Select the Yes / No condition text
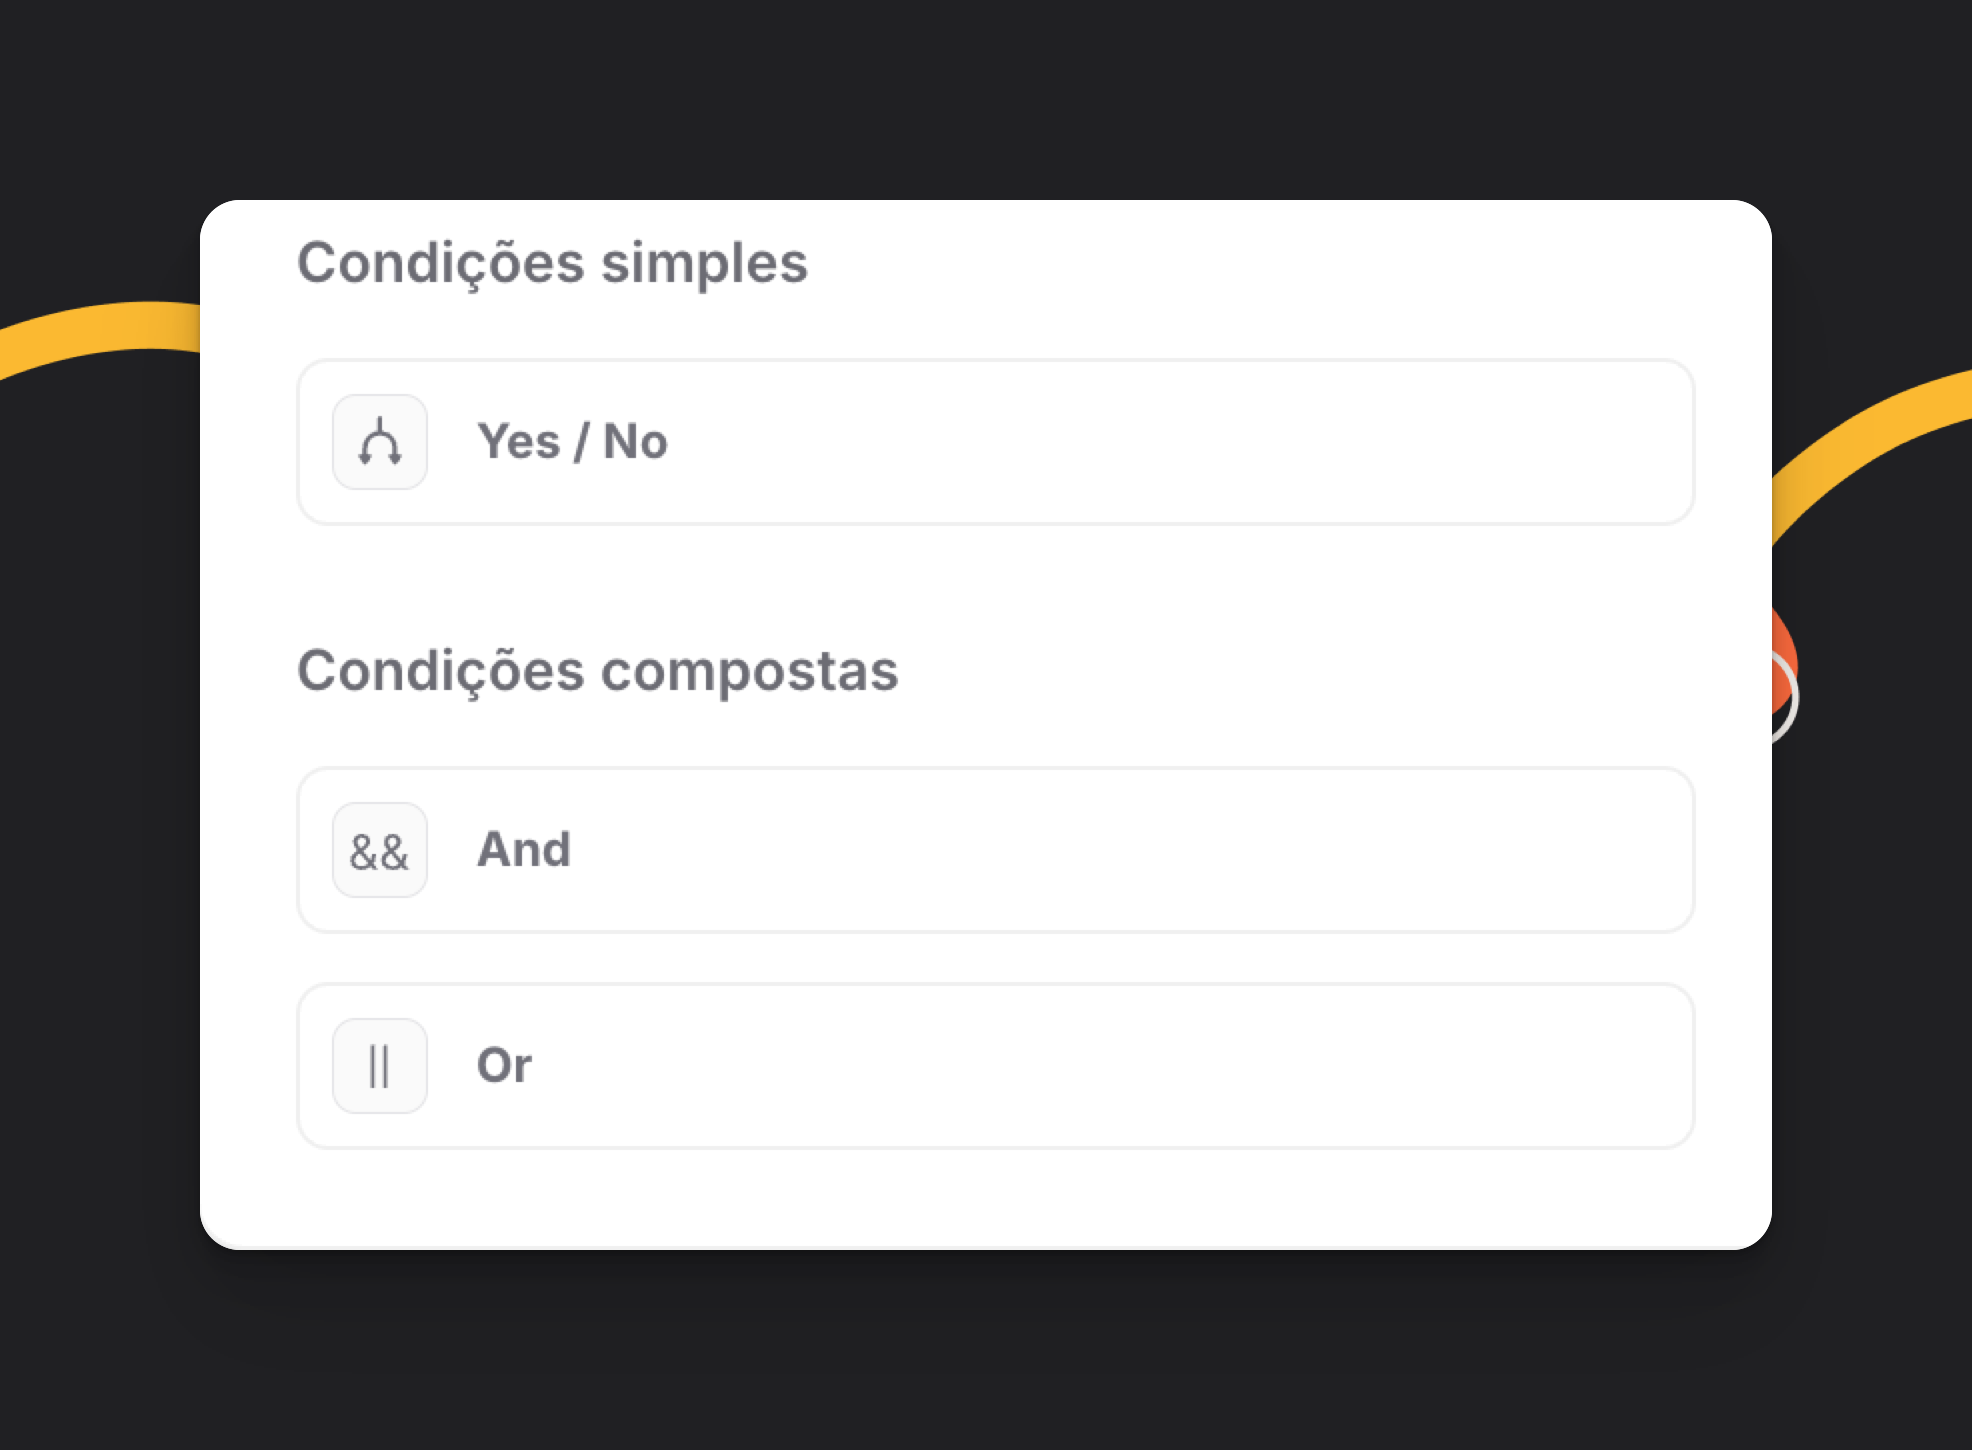The image size is (1972, 1450). pyautogui.click(x=572, y=442)
